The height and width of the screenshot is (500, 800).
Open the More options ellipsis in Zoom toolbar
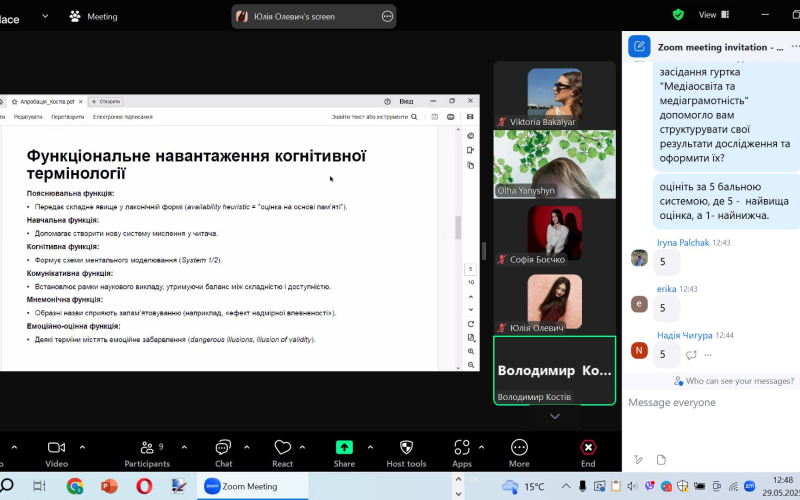point(519,447)
